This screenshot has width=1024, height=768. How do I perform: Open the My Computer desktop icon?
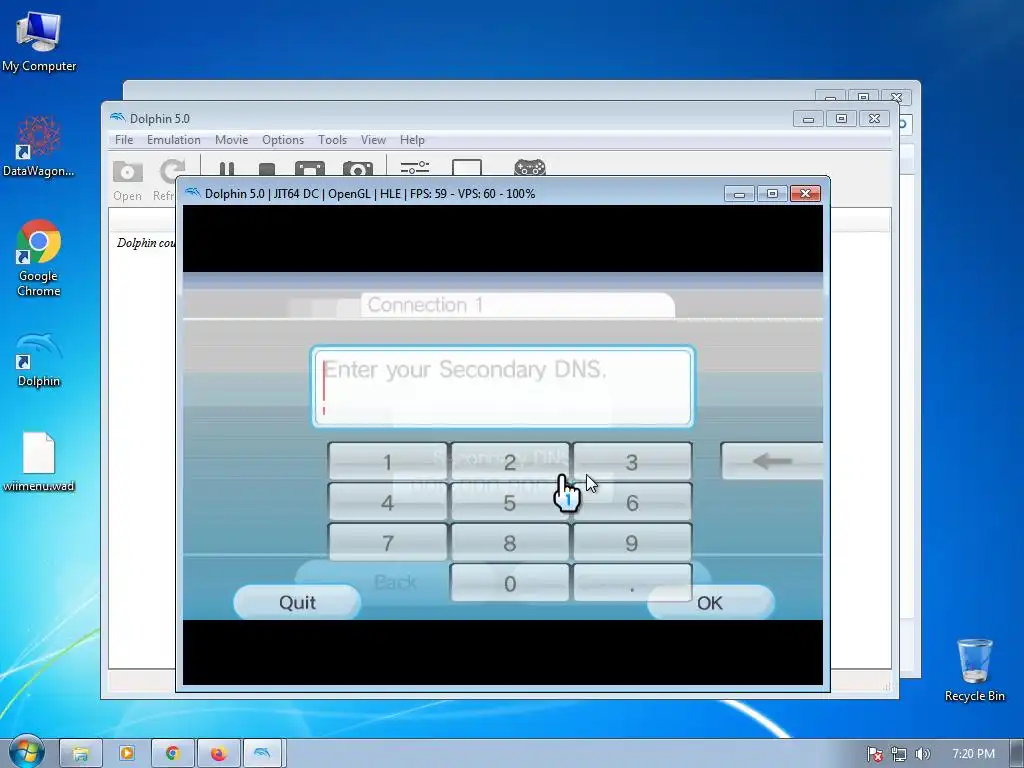click(39, 40)
